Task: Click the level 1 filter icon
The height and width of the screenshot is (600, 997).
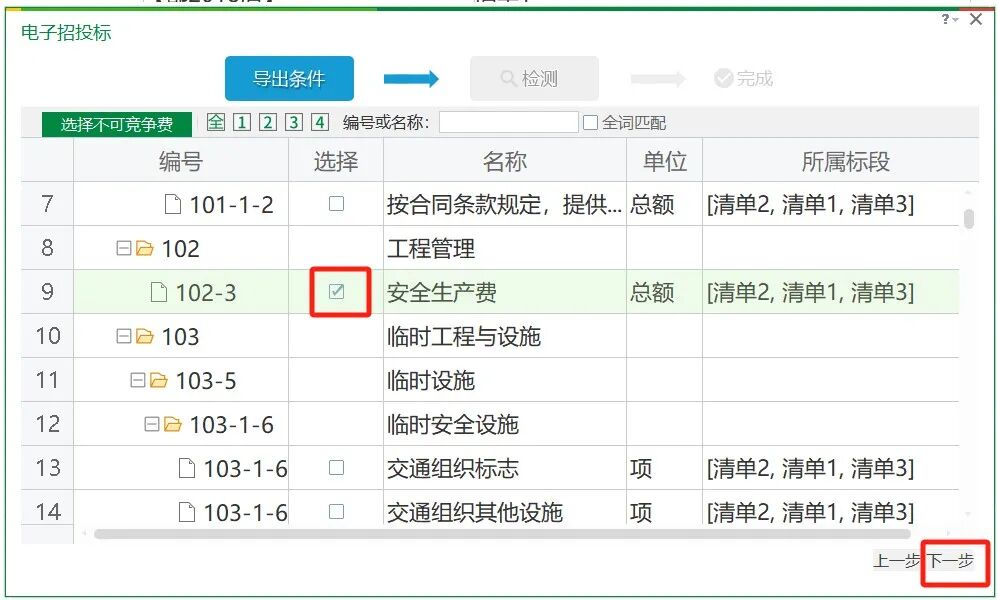Action: click(242, 122)
